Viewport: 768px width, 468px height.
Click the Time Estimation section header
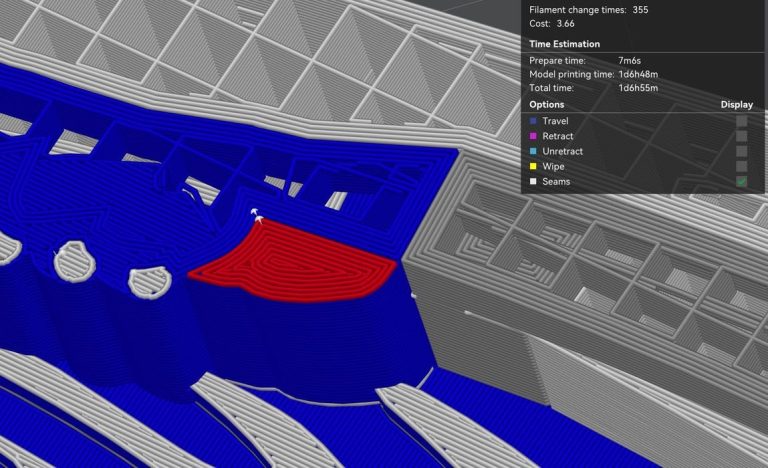[564, 44]
